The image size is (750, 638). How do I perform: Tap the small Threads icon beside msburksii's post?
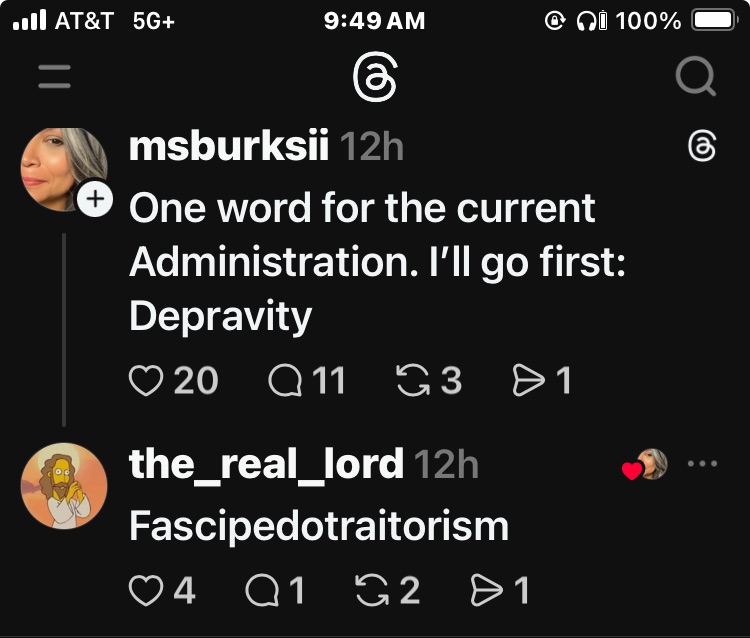[x=703, y=148]
